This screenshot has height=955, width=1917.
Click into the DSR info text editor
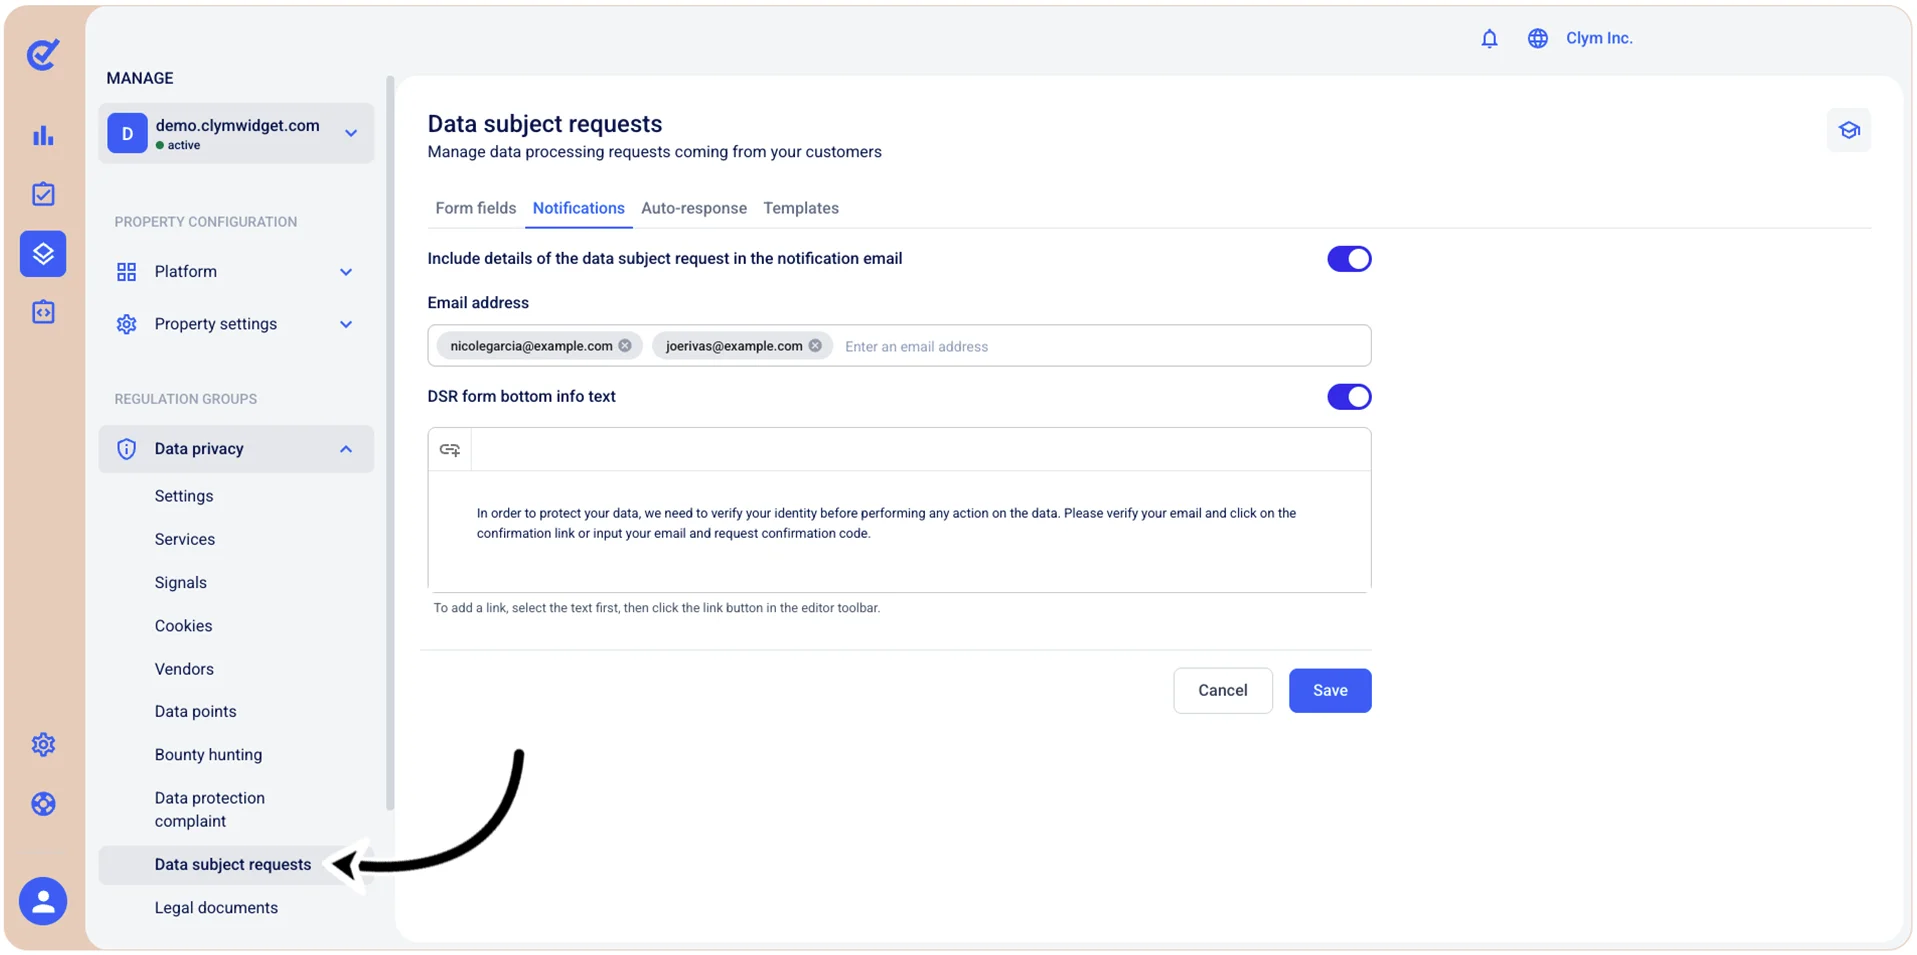899,530
